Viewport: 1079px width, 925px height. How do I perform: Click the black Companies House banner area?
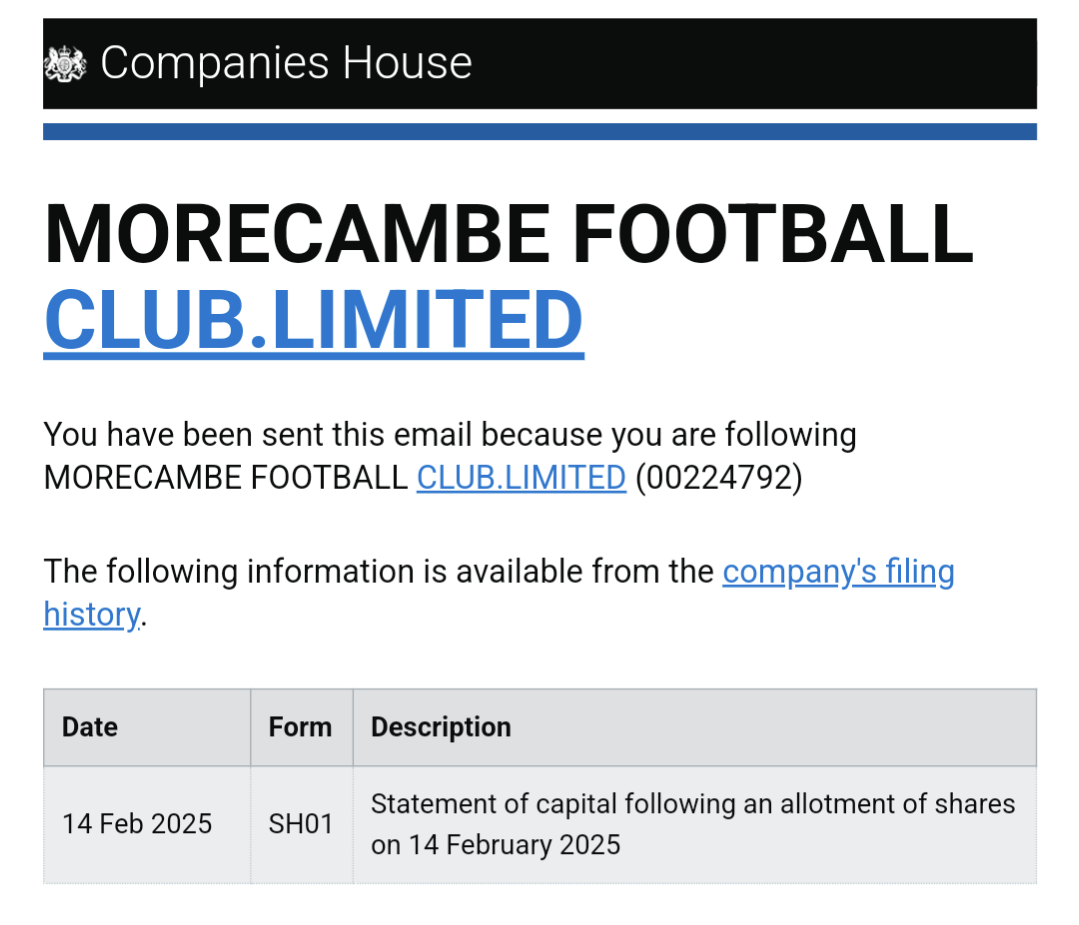540,63
